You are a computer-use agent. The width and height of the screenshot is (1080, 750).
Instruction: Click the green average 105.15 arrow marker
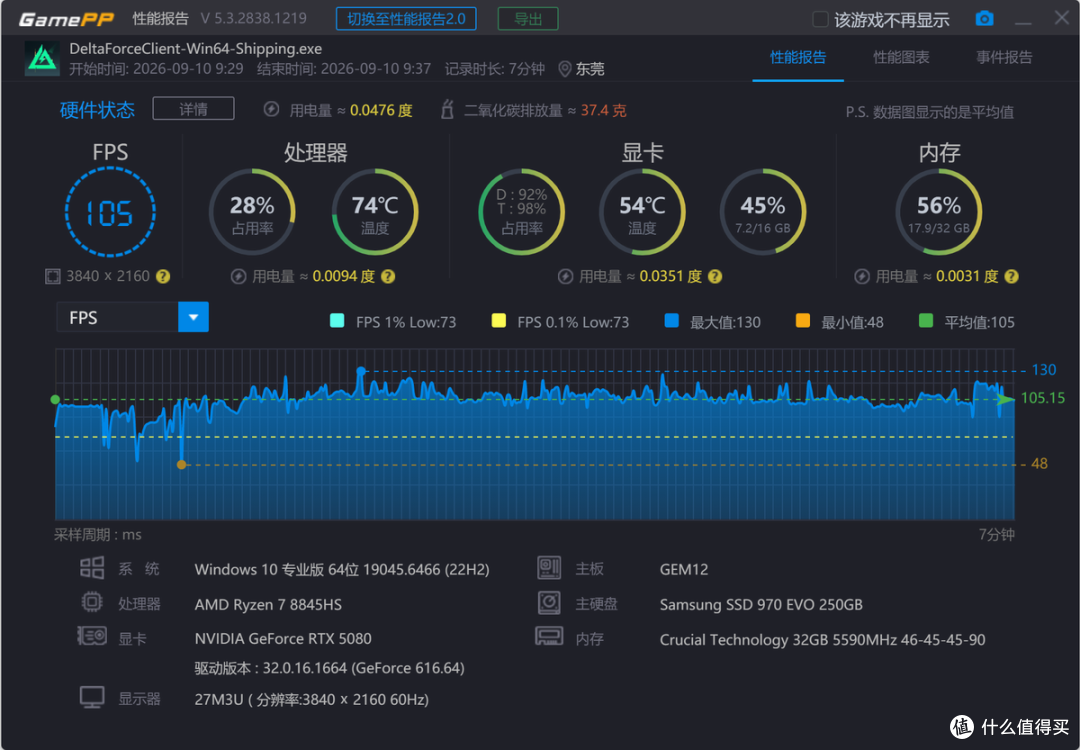coord(1006,399)
